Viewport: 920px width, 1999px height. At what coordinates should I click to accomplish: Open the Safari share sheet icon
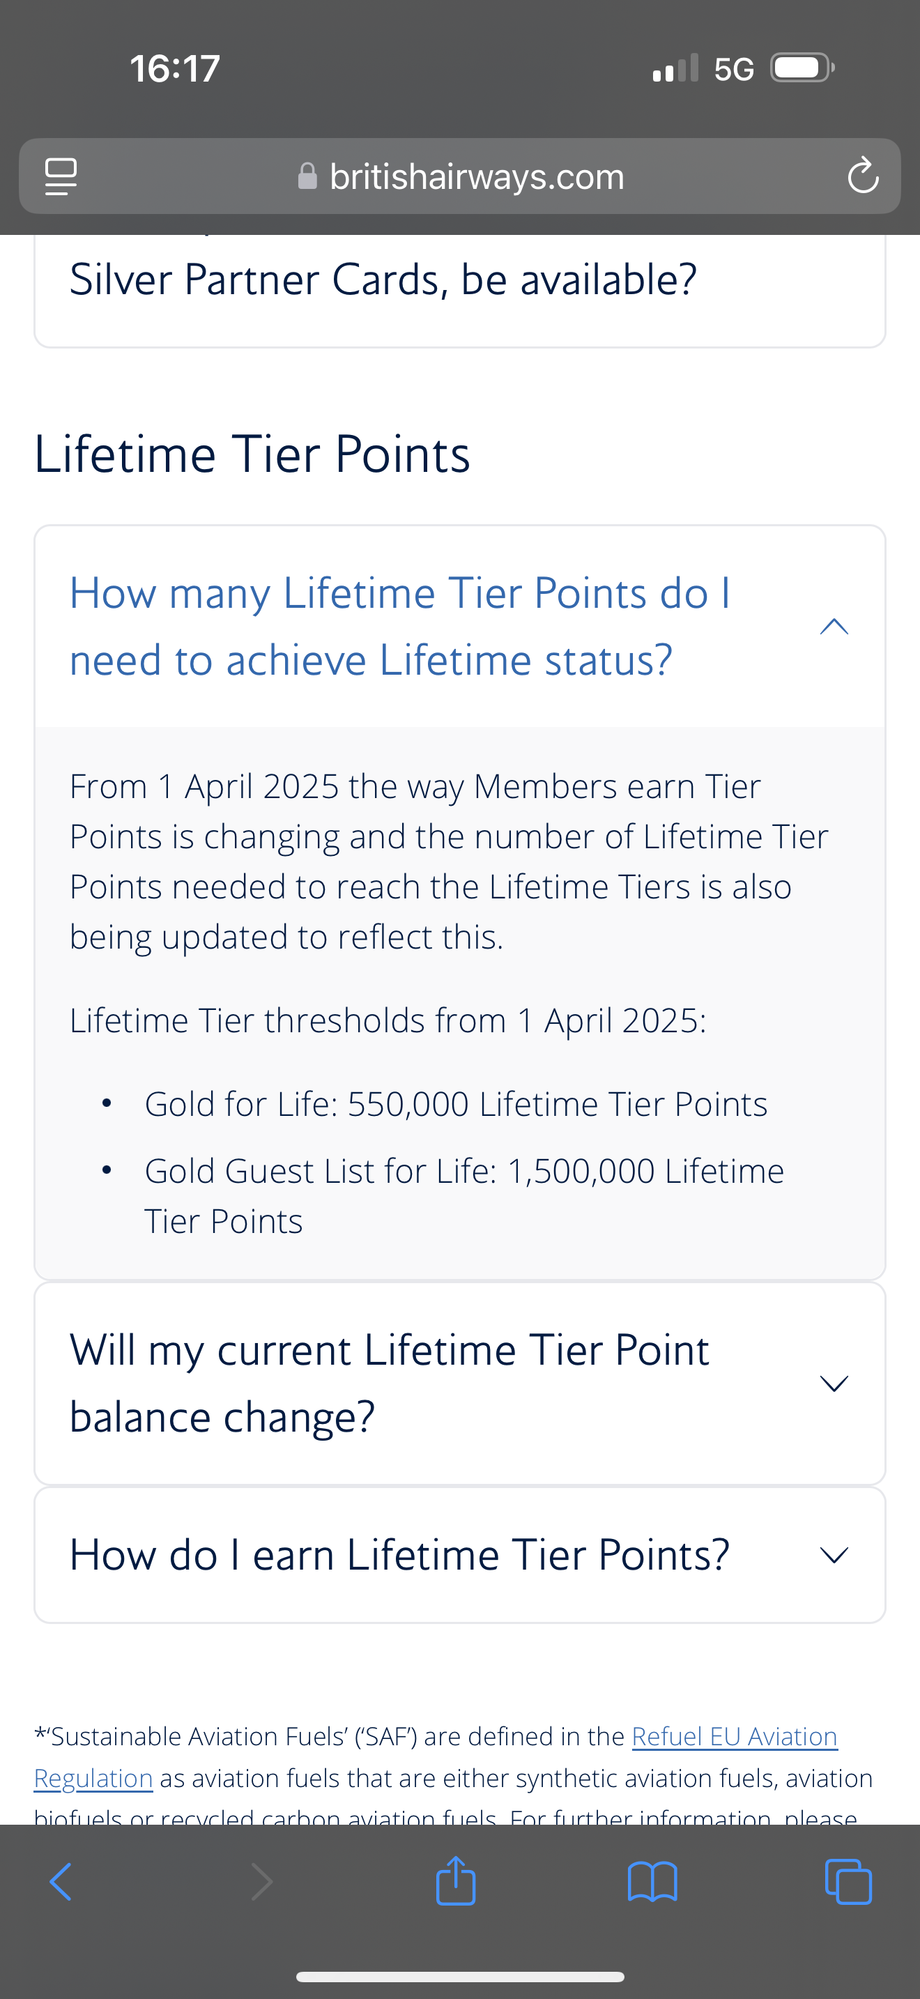pyautogui.click(x=456, y=1880)
